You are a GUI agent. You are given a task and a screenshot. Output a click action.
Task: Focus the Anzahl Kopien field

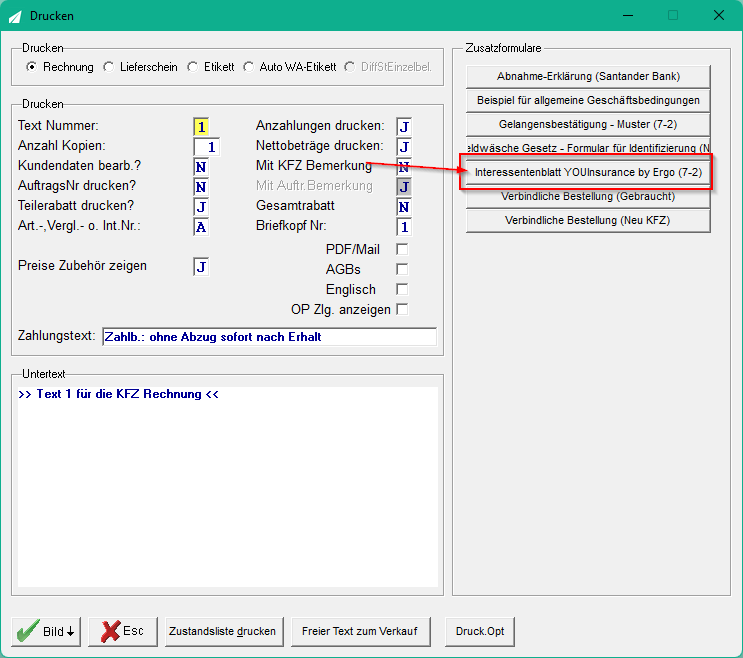coord(207,147)
